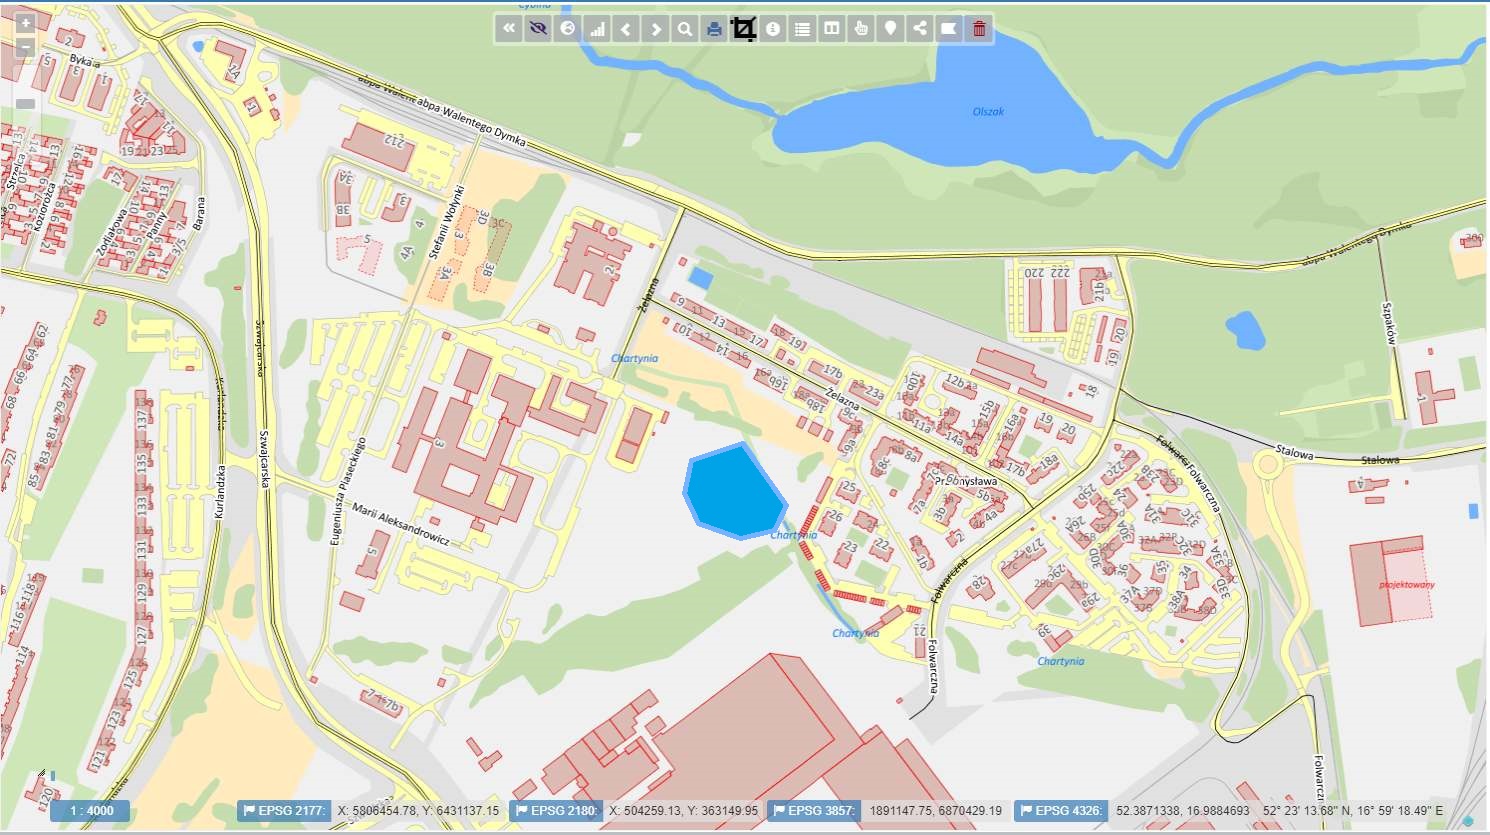
Task: Print the map with printer icon
Action: pyautogui.click(x=714, y=29)
